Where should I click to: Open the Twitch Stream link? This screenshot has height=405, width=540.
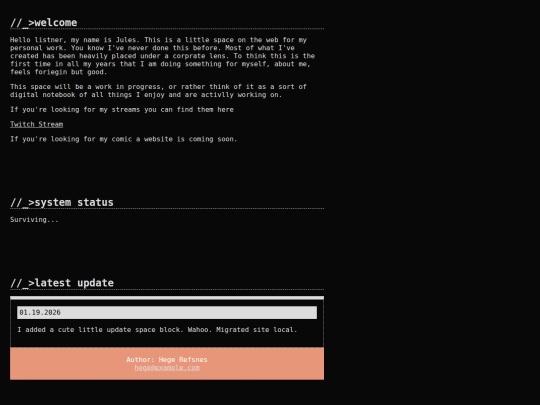pos(37,124)
